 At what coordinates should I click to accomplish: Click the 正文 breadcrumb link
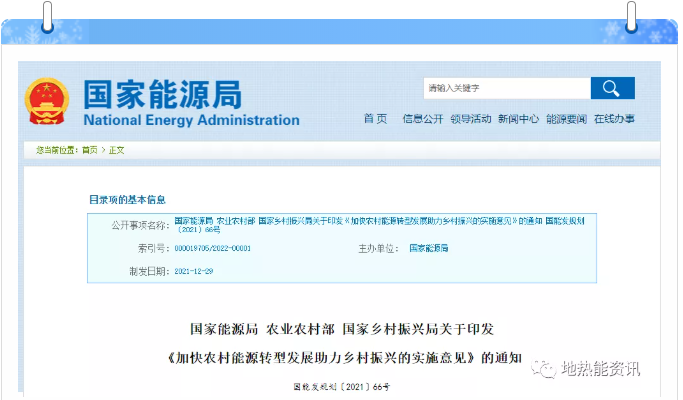coord(117,150)
